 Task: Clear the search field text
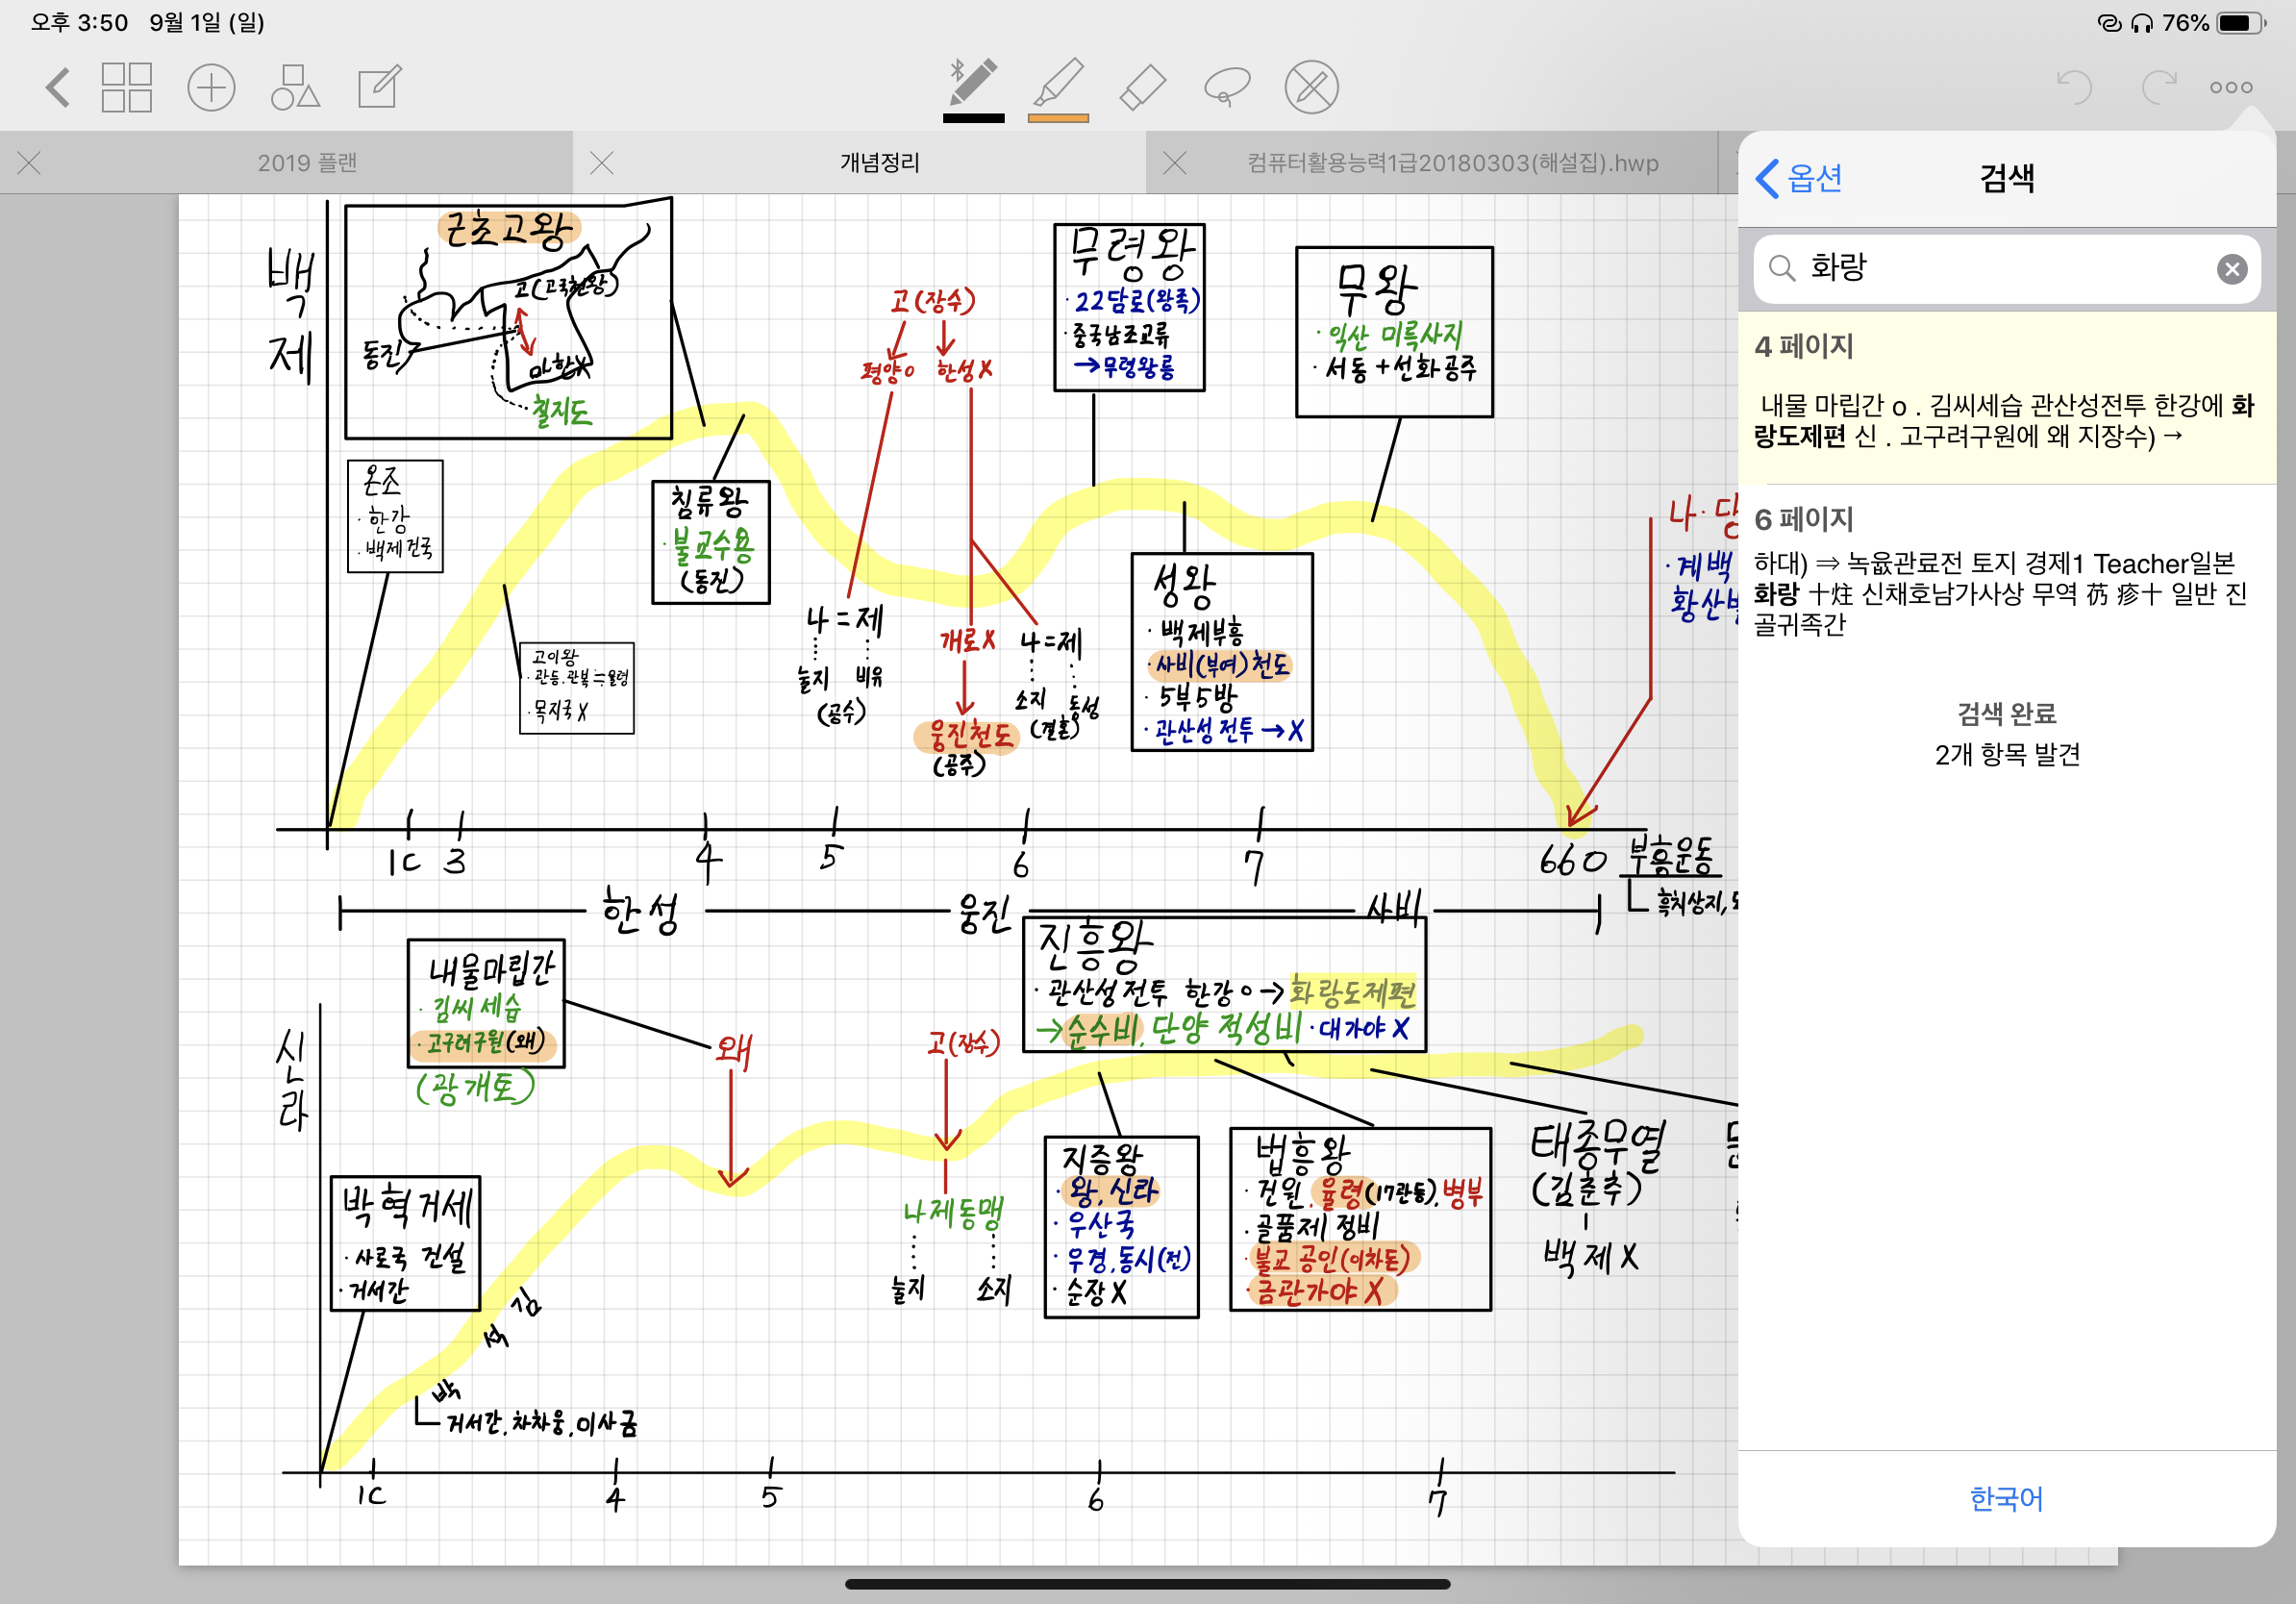tap(2231, 268)
